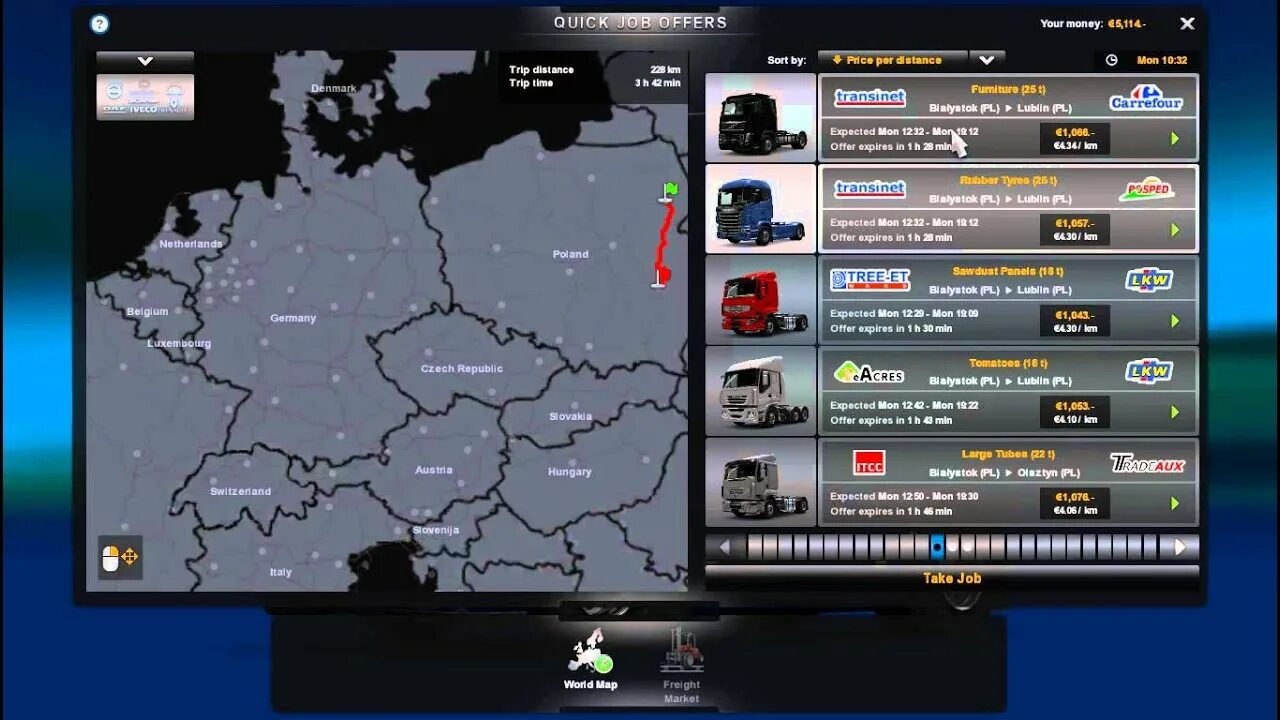Viewport: 1280px width, 720px height.
Task: Select the Large Tubes (22 t) job title
Action: [x=1008, y=453]
